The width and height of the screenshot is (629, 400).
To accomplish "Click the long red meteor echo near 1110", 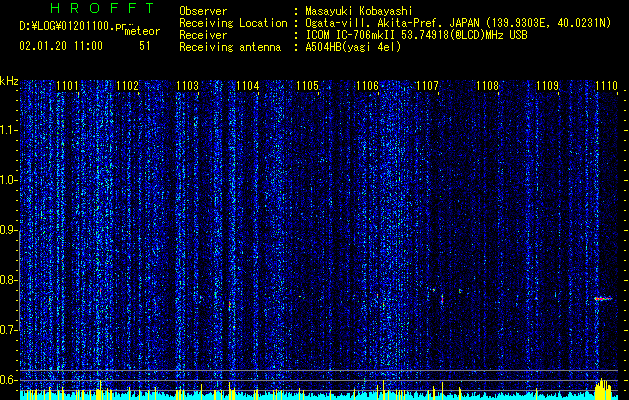I will [x=603, y=298].
